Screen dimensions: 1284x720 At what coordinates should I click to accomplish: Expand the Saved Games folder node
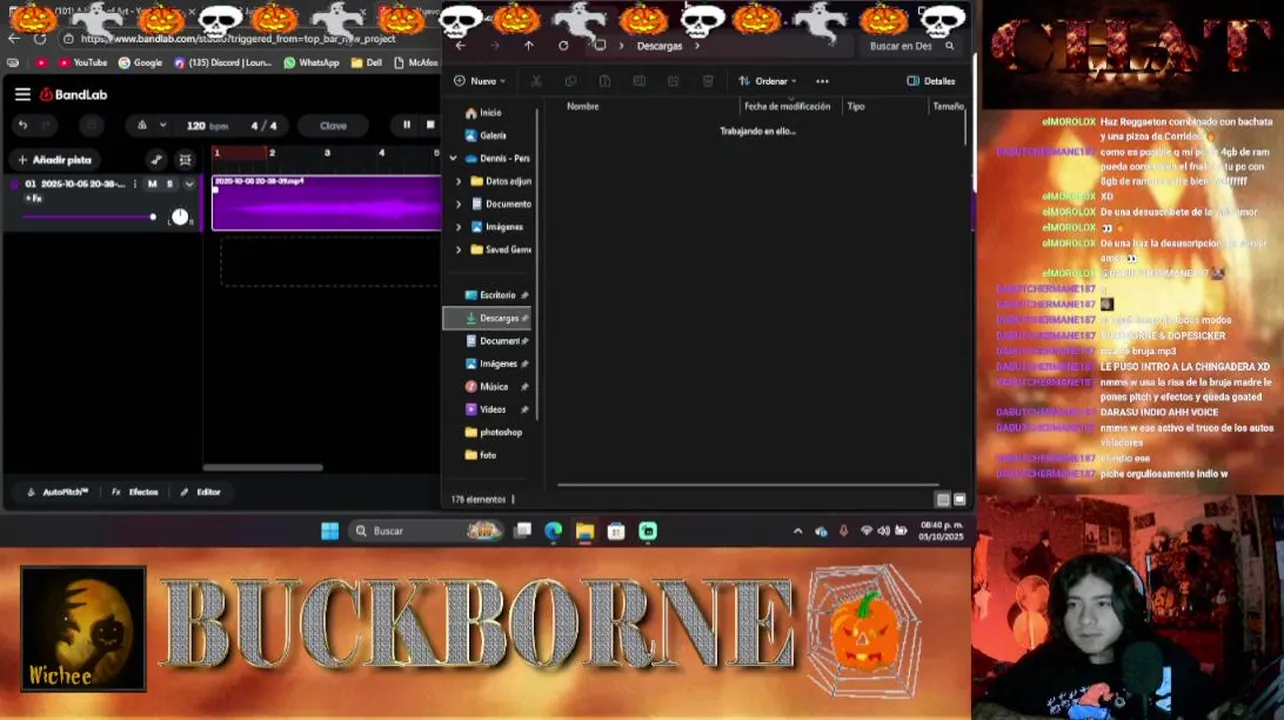[459, 250]
